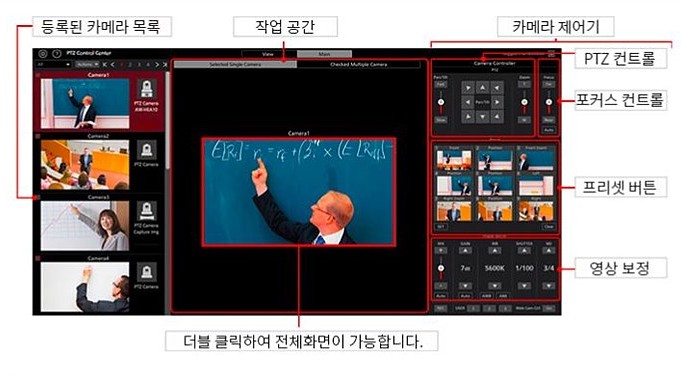The width and height of the screenshot is (681, 375).
Task: Enable Auto focus button
Action: (549, 130)
